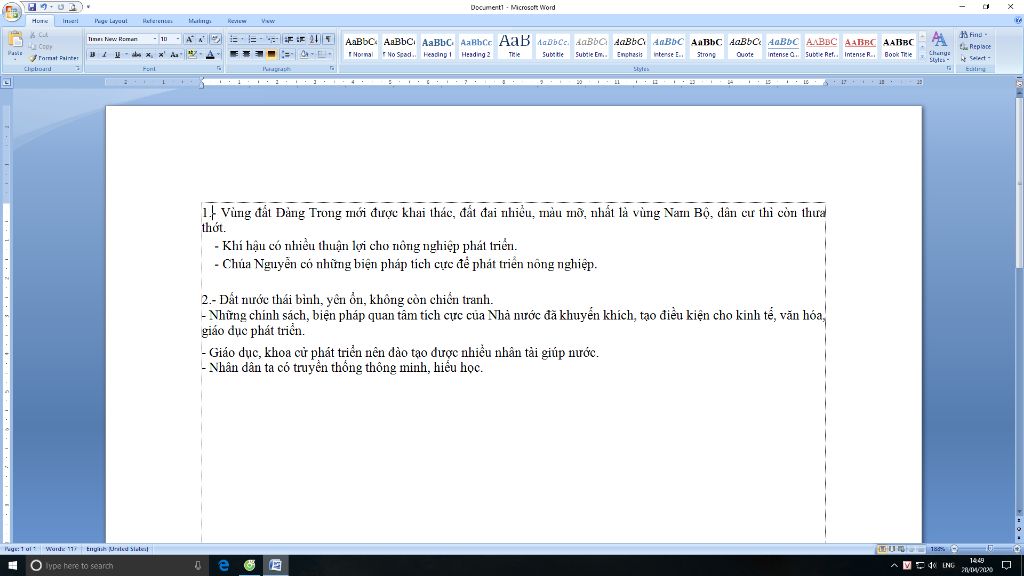
Task: Decrease paragraph indent
Action: [289, 39]
